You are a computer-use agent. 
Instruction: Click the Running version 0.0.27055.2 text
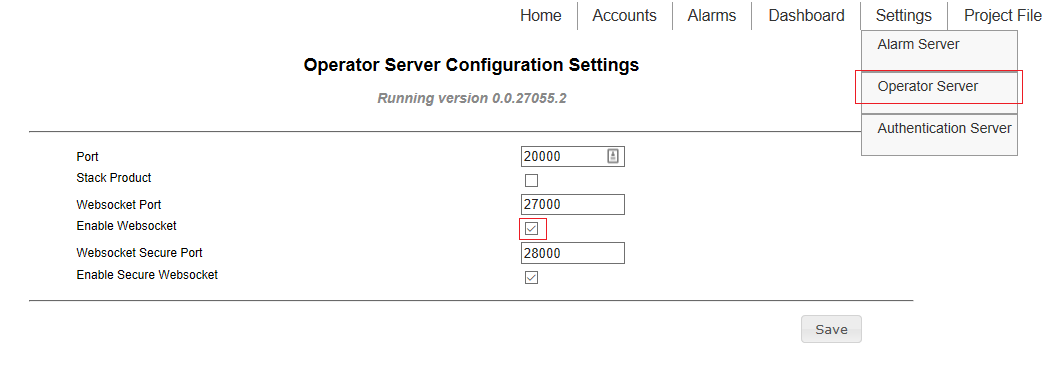[x=472, y=98]
